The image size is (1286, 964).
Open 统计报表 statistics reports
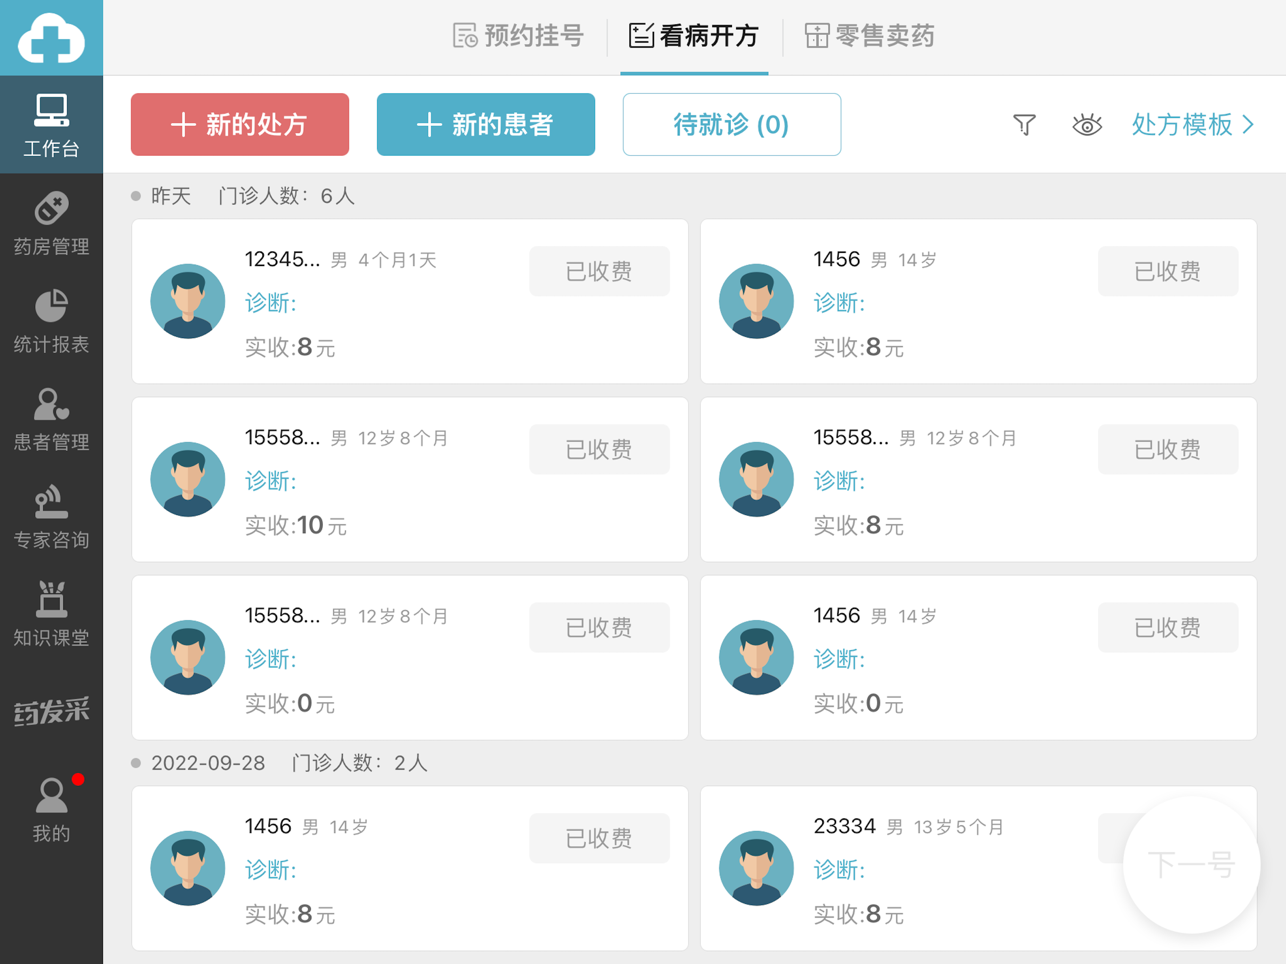coord(51,322)
